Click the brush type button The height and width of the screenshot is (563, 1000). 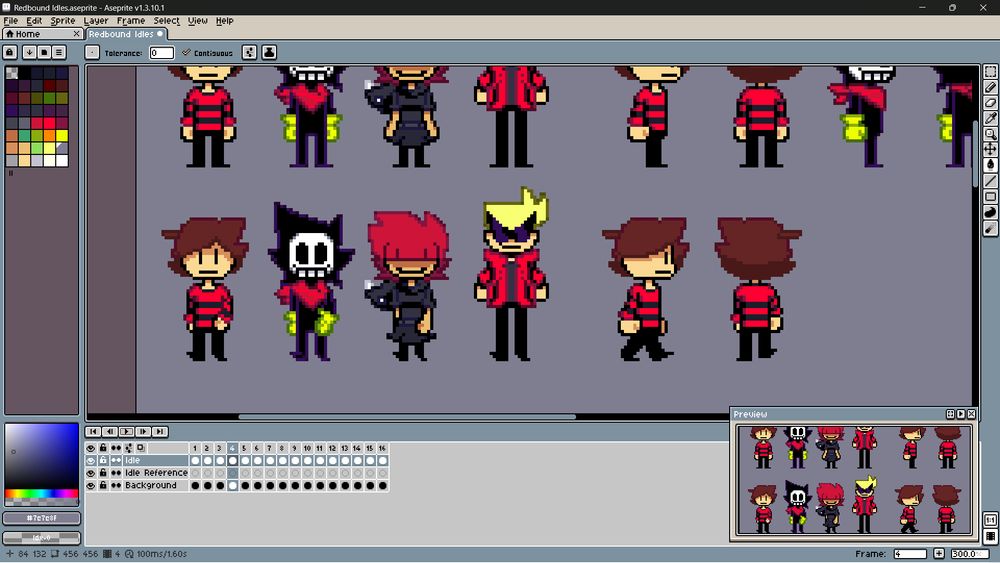tap(92, 52)
